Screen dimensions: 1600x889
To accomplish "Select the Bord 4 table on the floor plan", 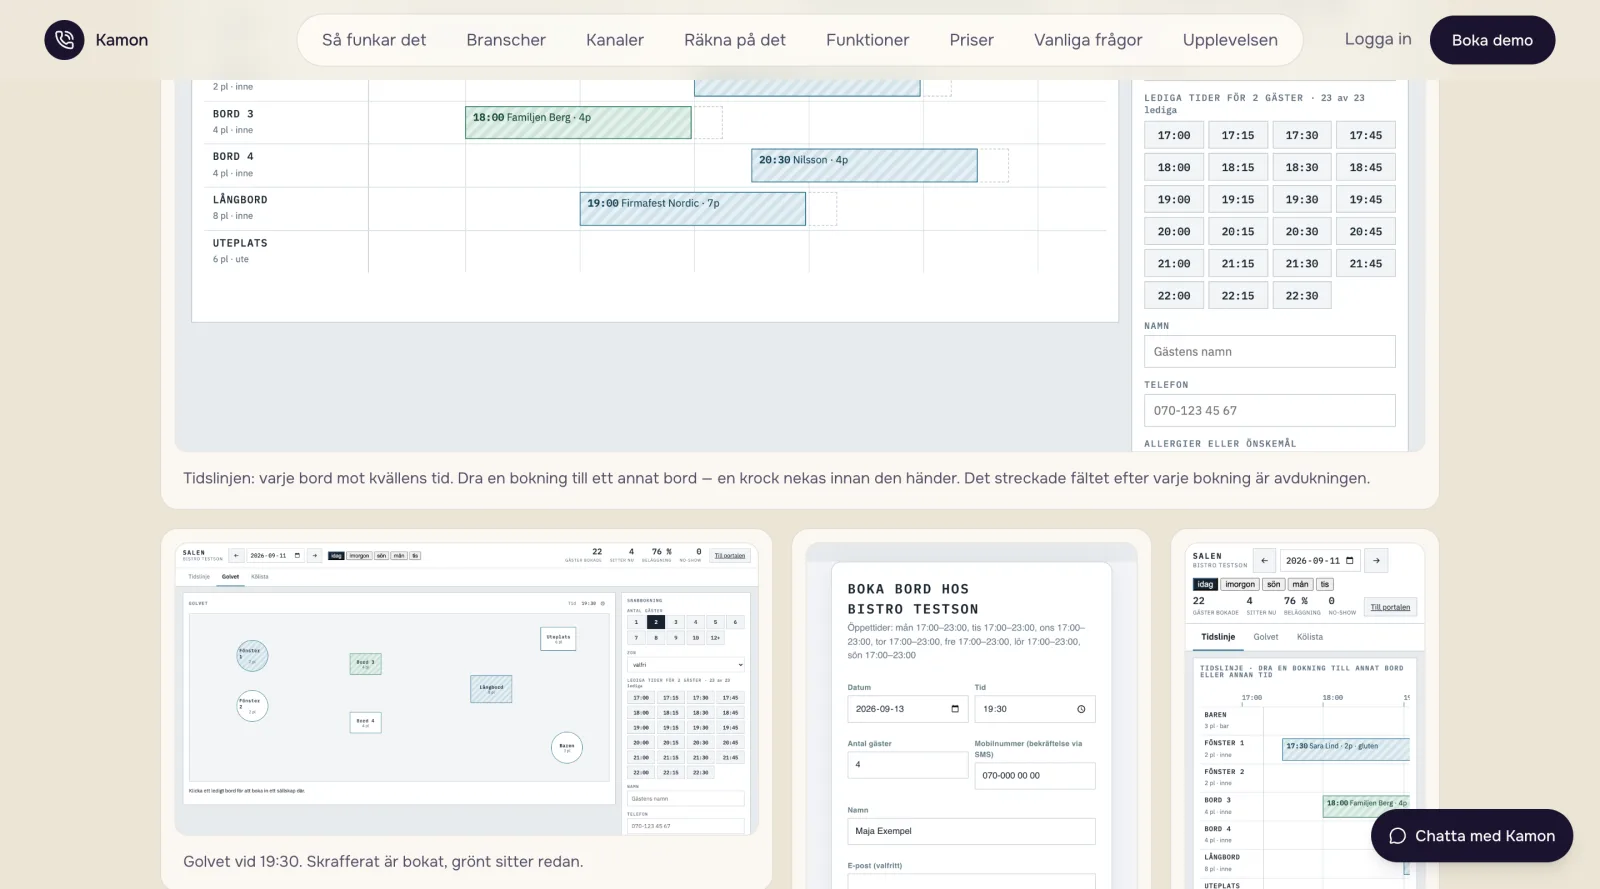I will click(x=365, y=722).
